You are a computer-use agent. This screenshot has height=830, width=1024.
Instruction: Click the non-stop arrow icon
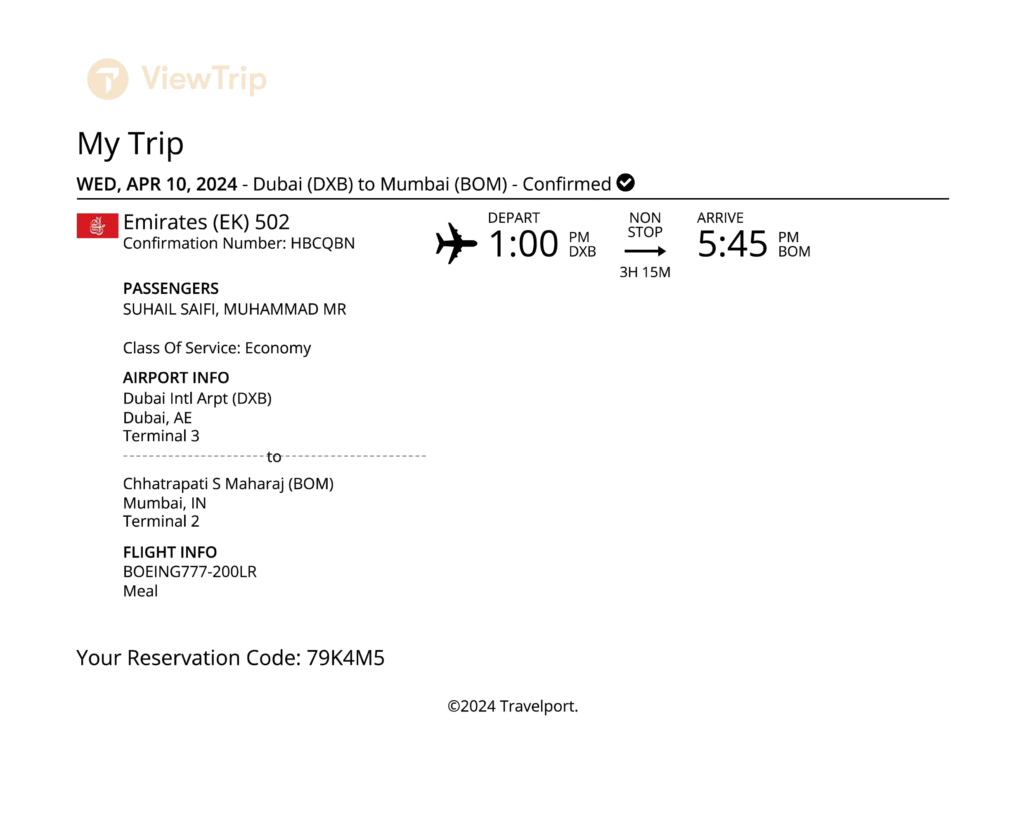[645, 251]
